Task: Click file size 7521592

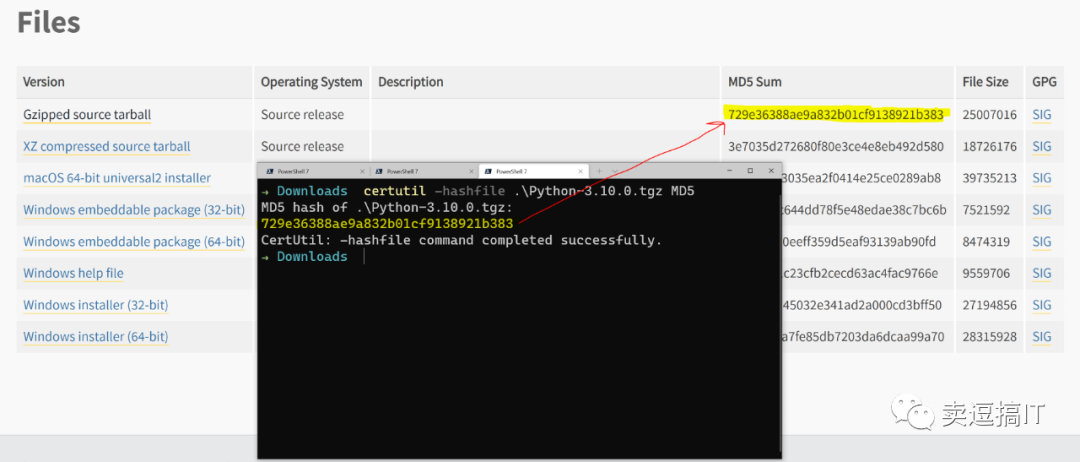Action: coord(986,210)
